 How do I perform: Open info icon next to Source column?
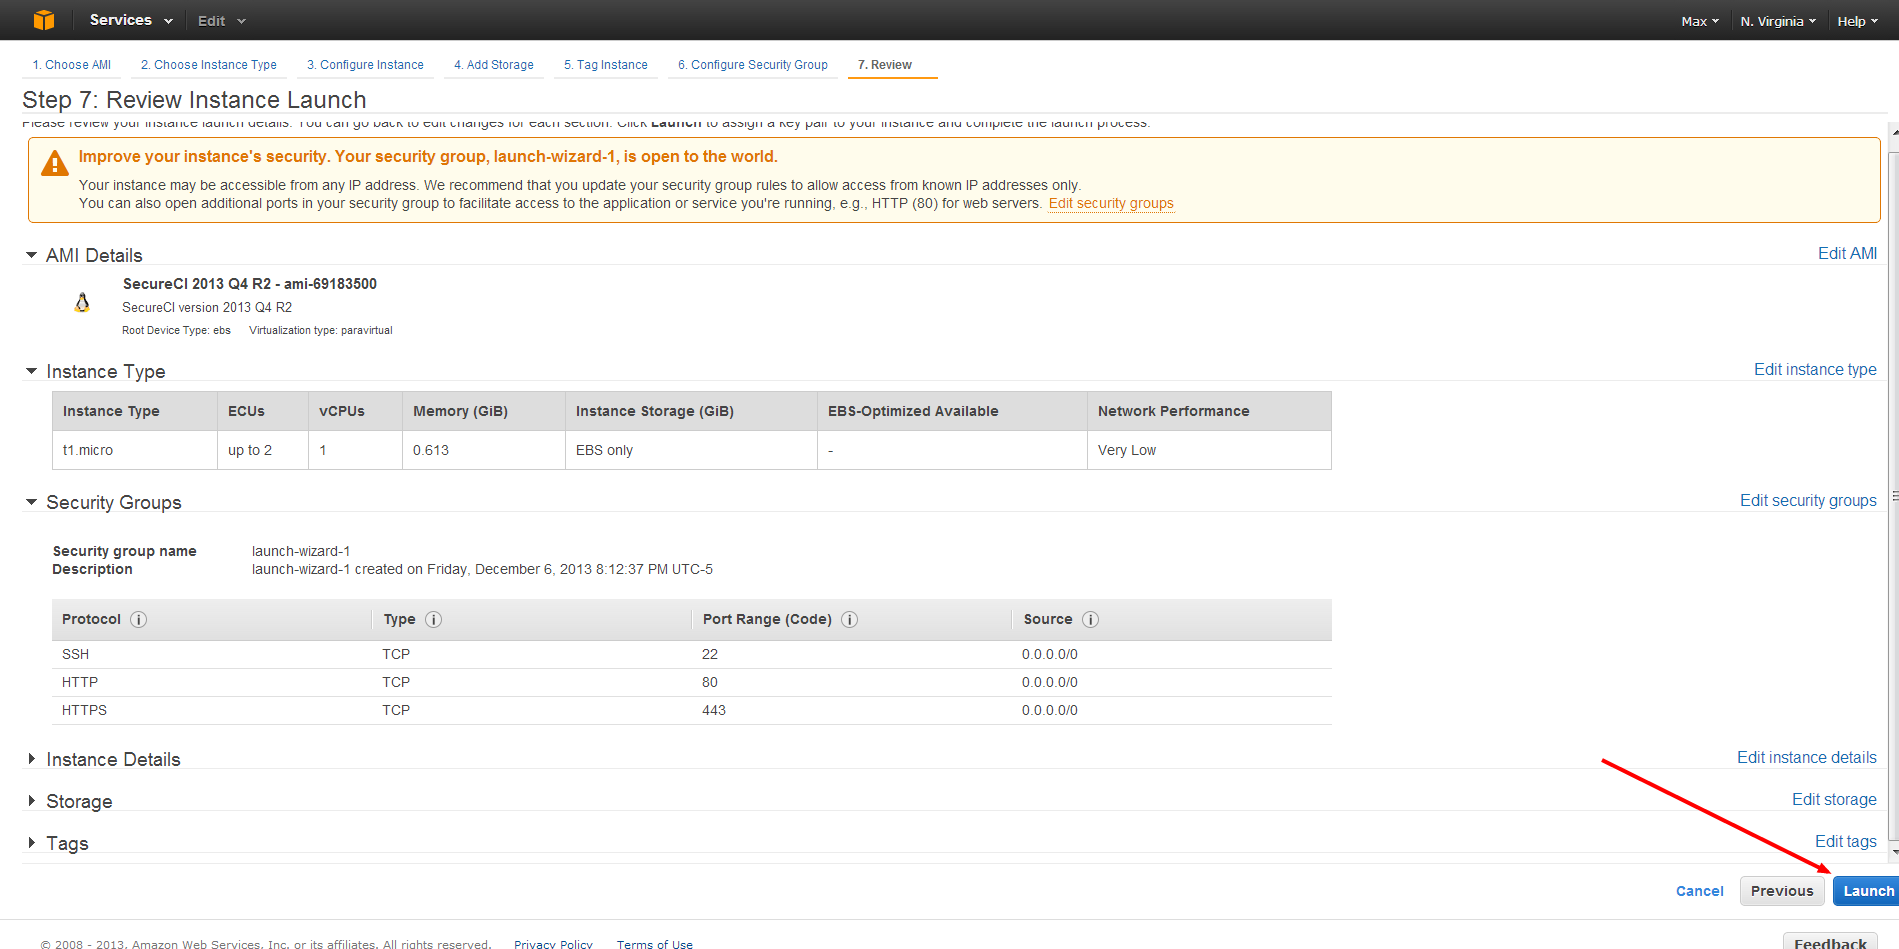point(1091,620)
